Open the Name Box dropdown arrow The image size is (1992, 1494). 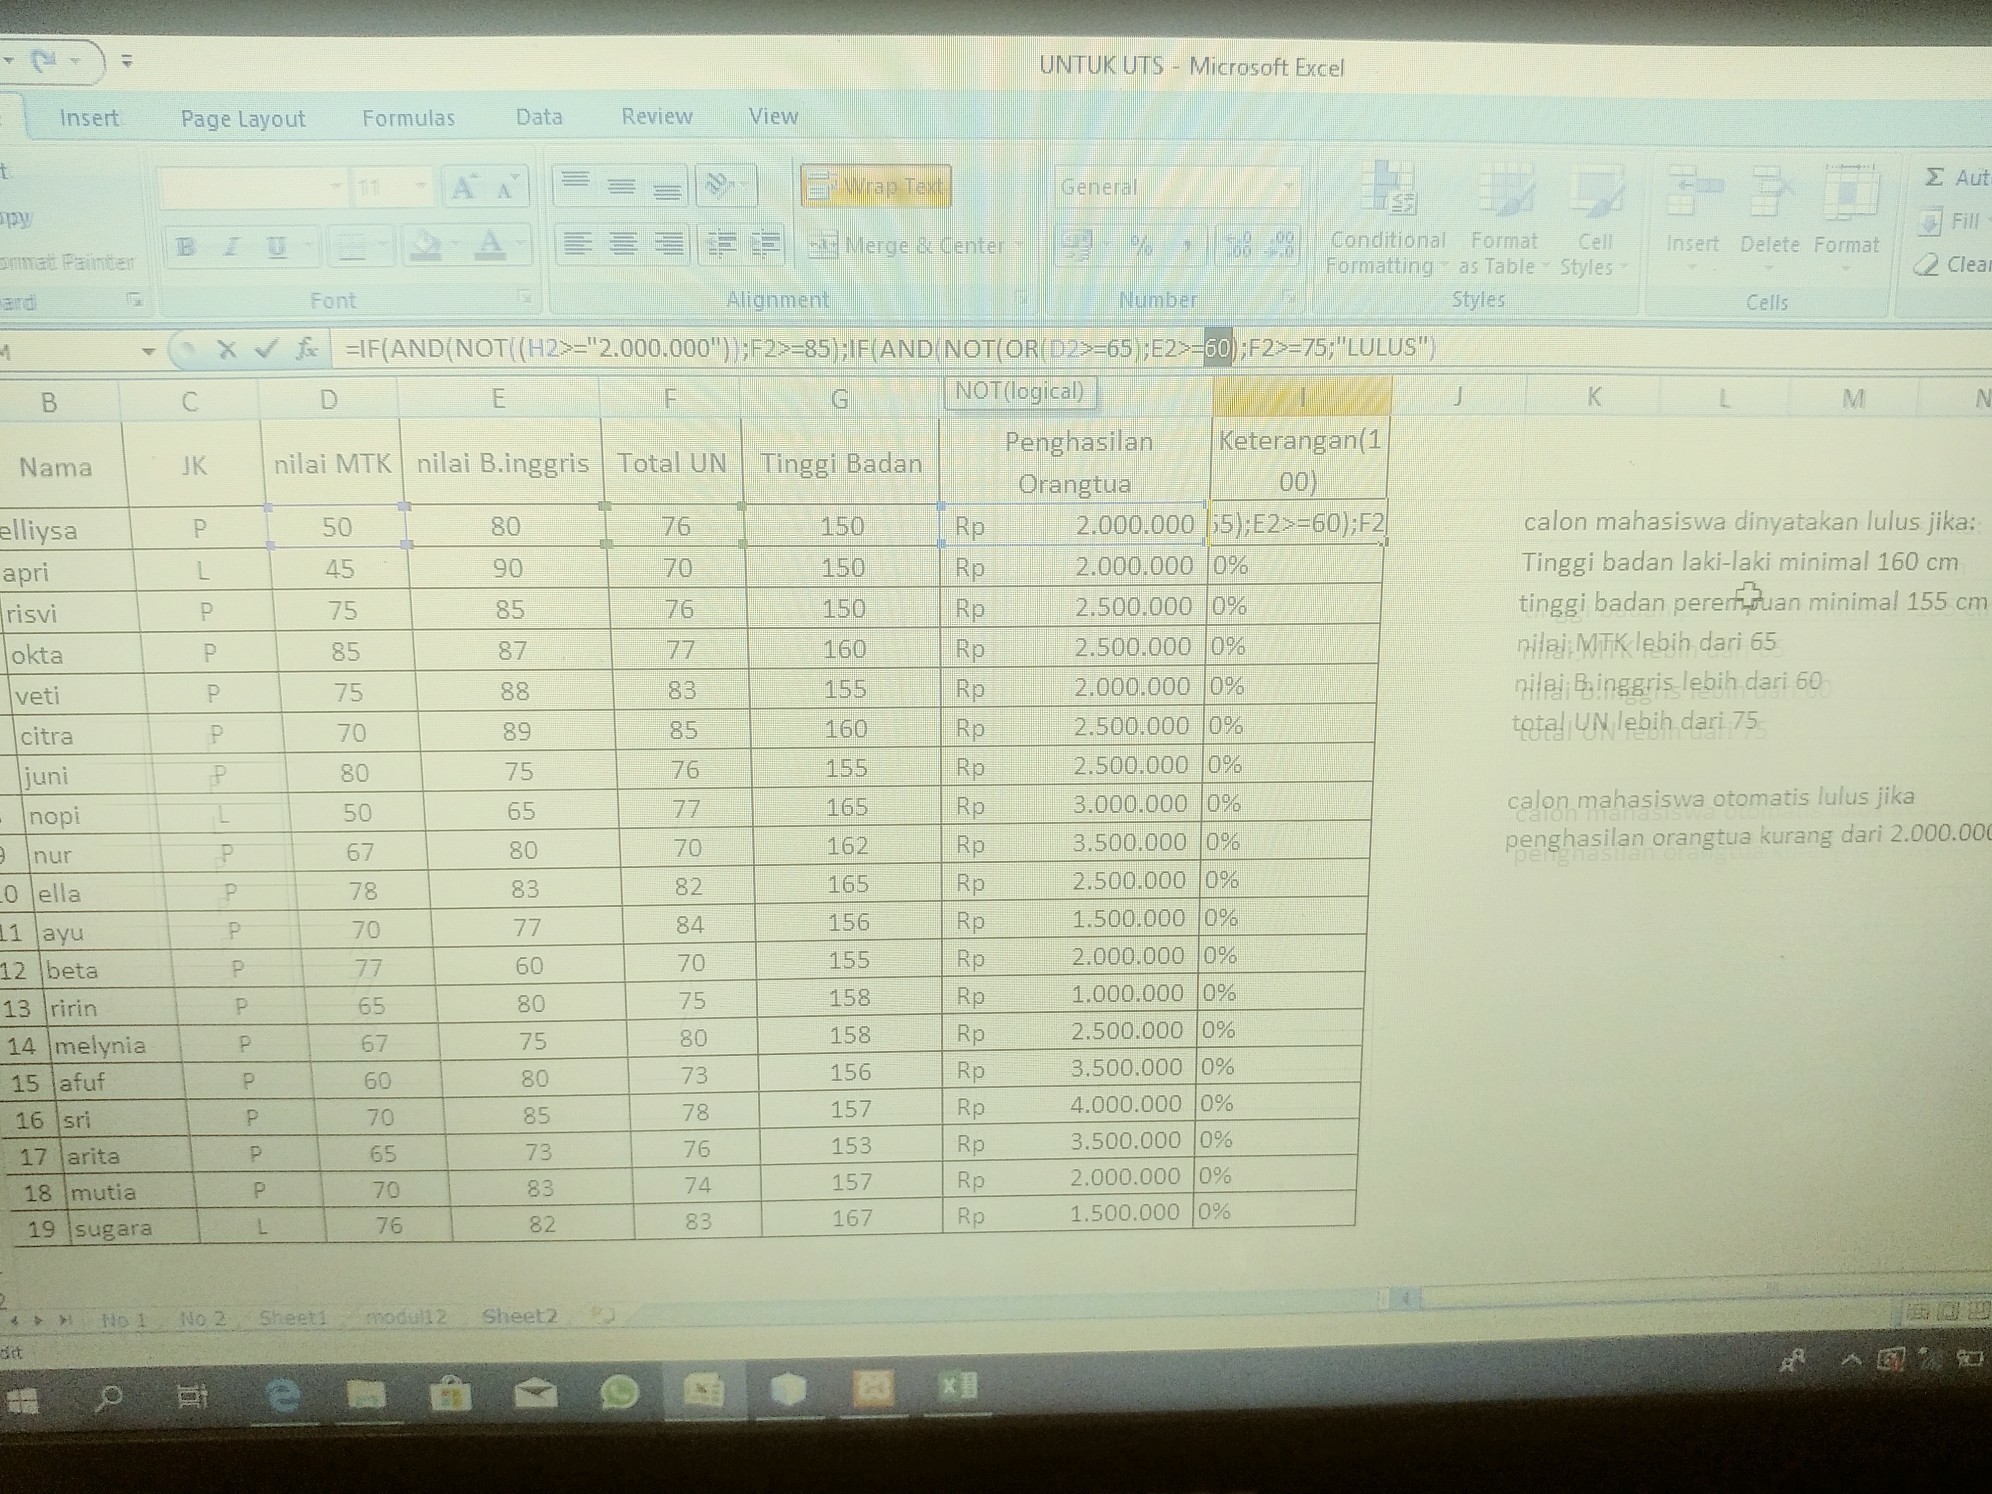pyautogui.click(x=148, y=351)
